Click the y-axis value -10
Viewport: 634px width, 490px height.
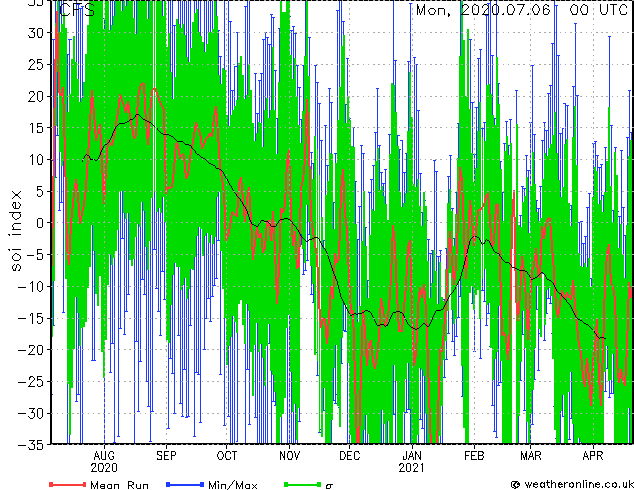(31, 286)
